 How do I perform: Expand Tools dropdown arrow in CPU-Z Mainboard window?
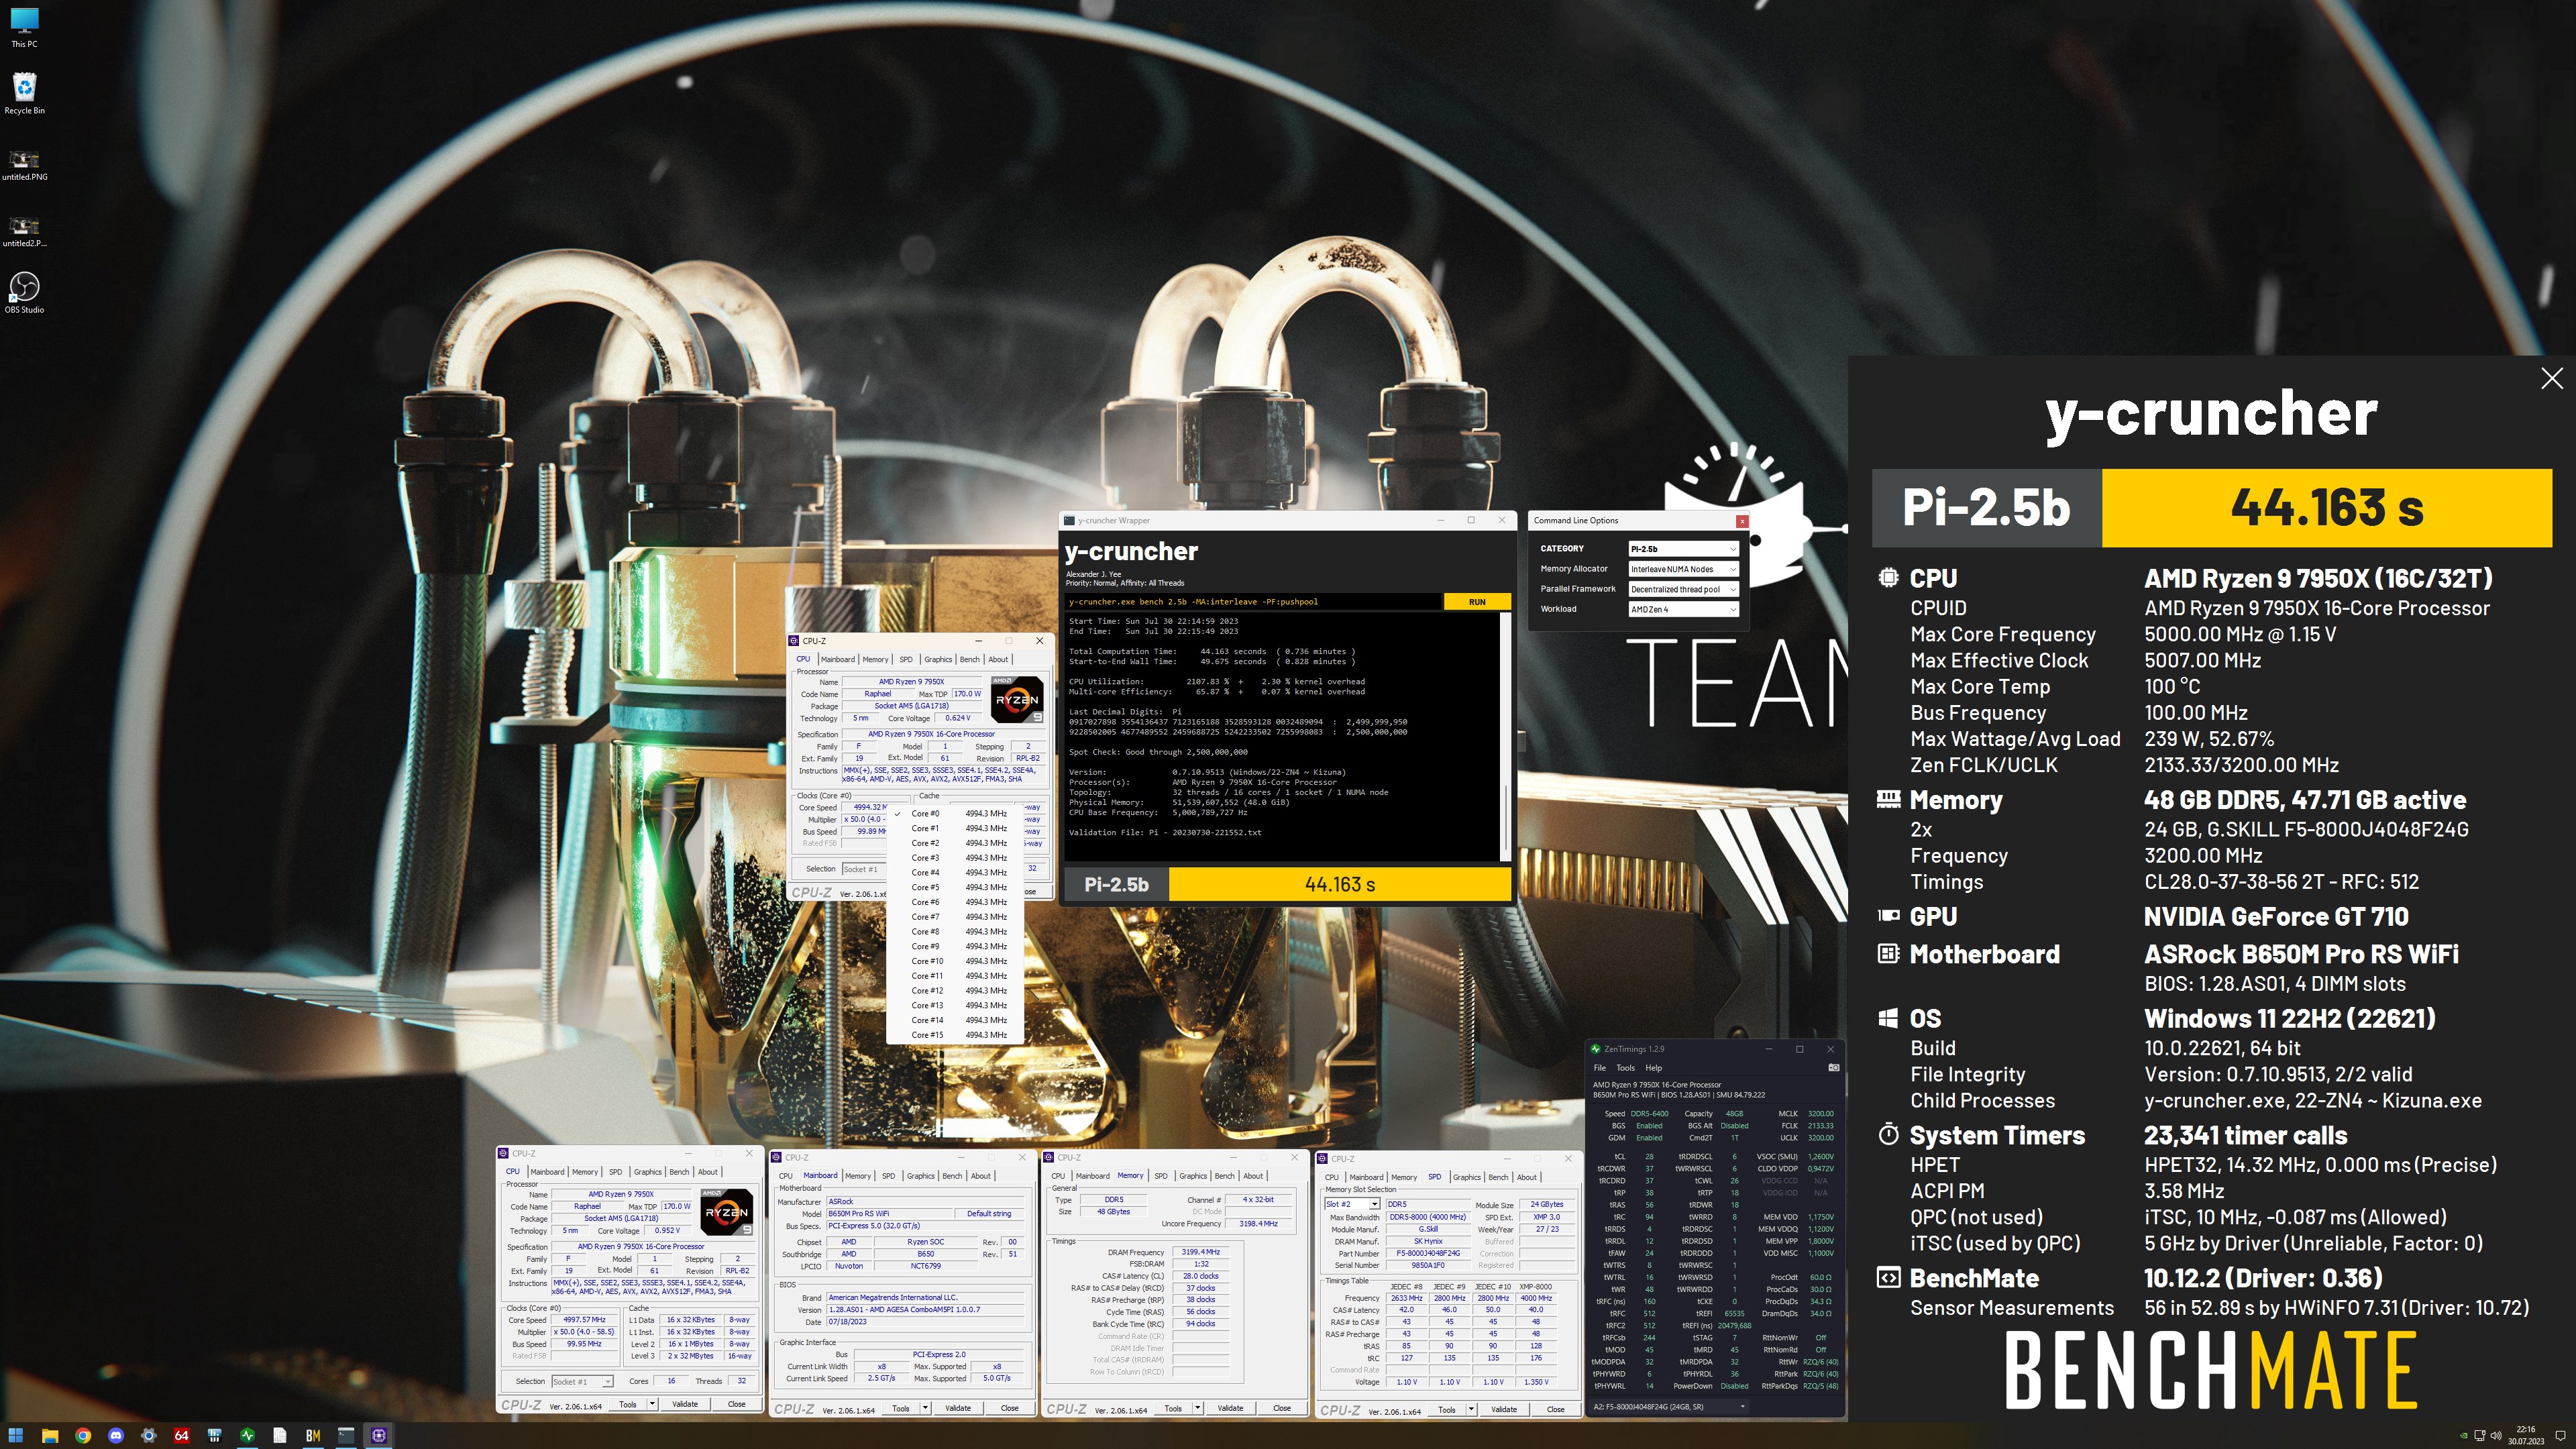point(925,1408)
